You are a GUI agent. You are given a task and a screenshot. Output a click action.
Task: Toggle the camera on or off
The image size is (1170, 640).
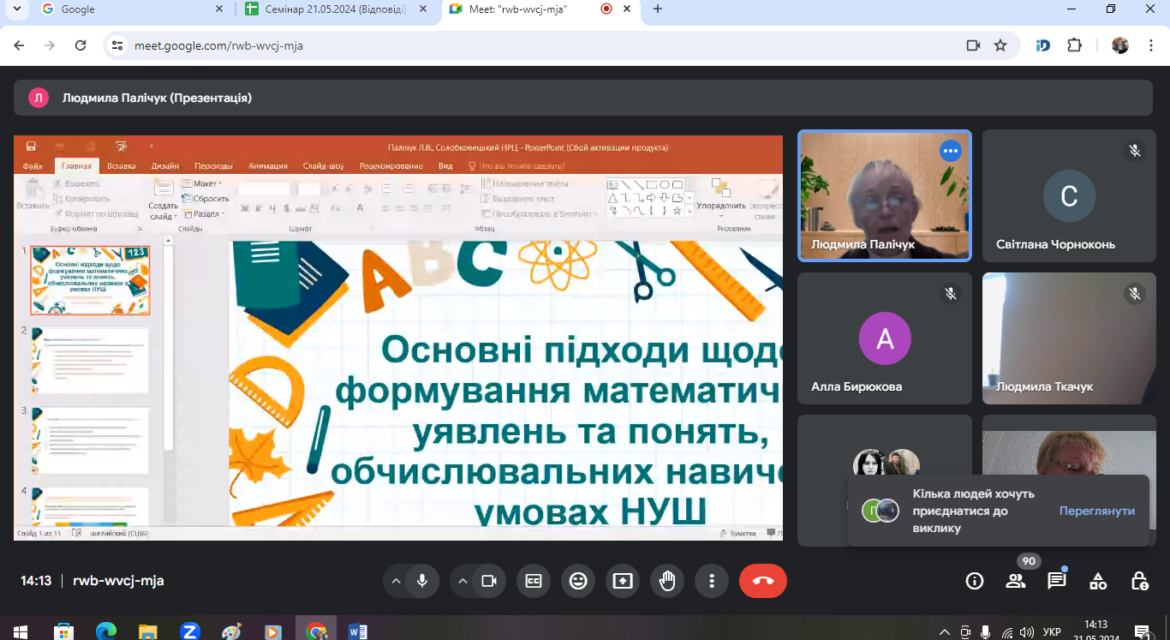(489, 581)
